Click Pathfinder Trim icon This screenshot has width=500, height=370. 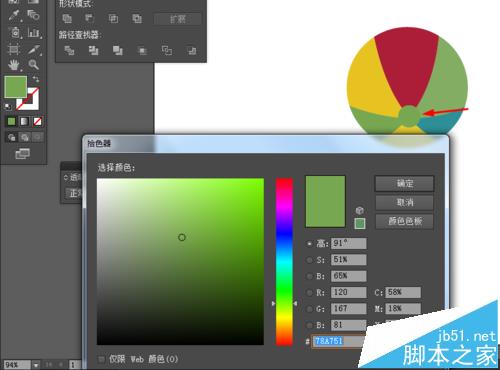(x=93, y=50)
